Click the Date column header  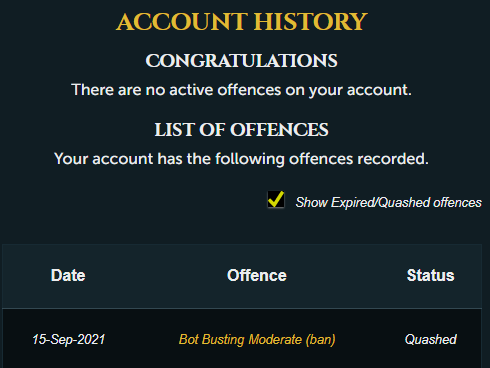(x=68, y=275)
